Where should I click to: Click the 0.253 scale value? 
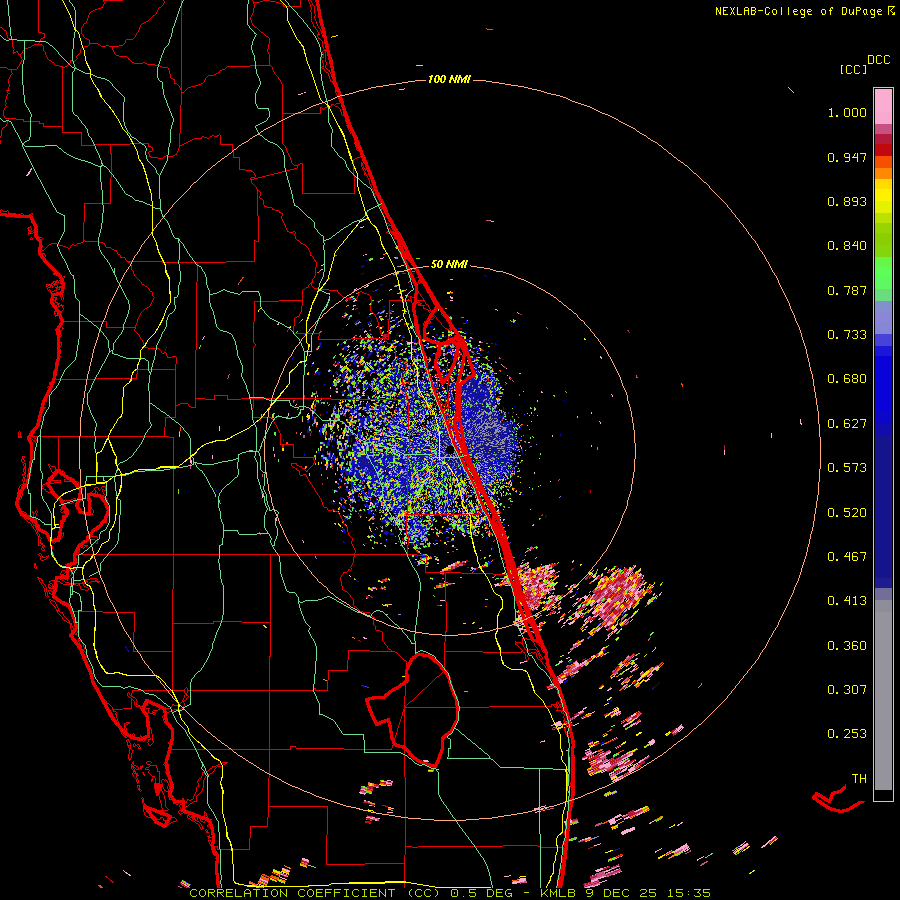pos(847,734)
